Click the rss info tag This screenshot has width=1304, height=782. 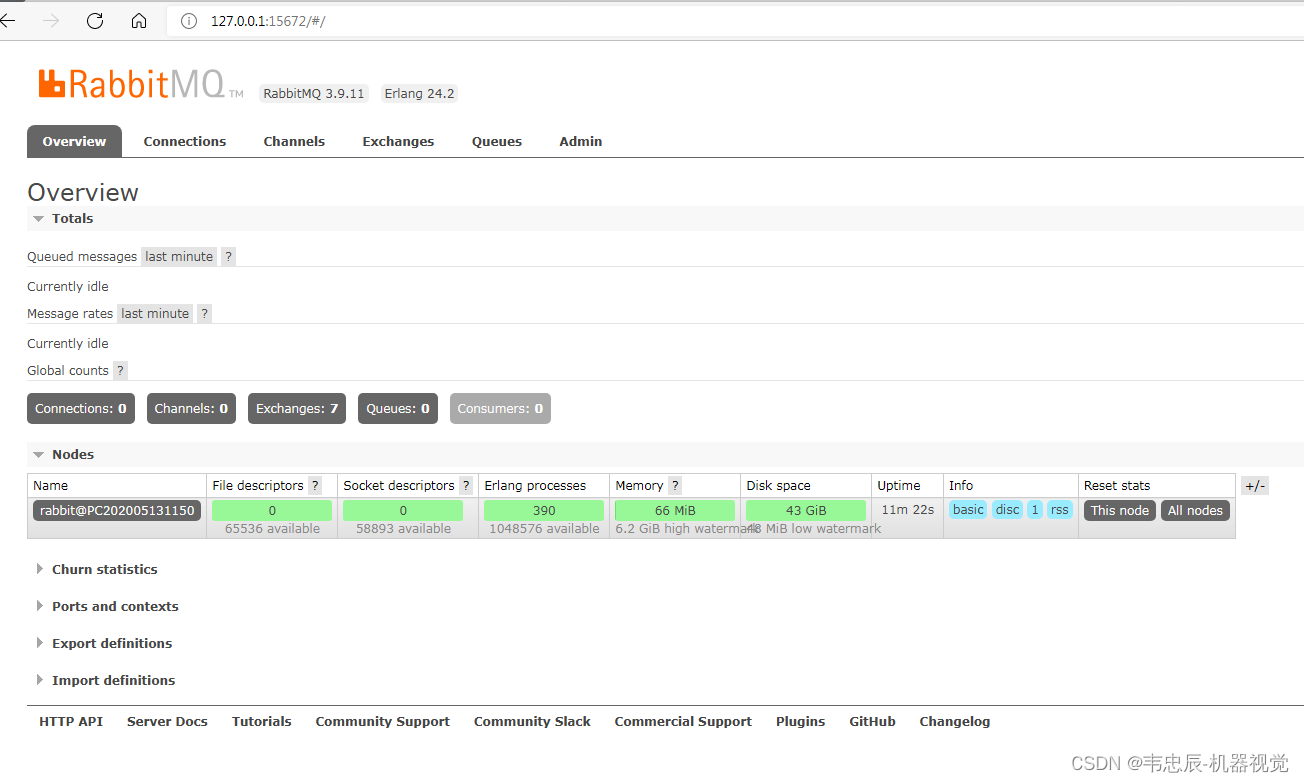click(1060, 510)
